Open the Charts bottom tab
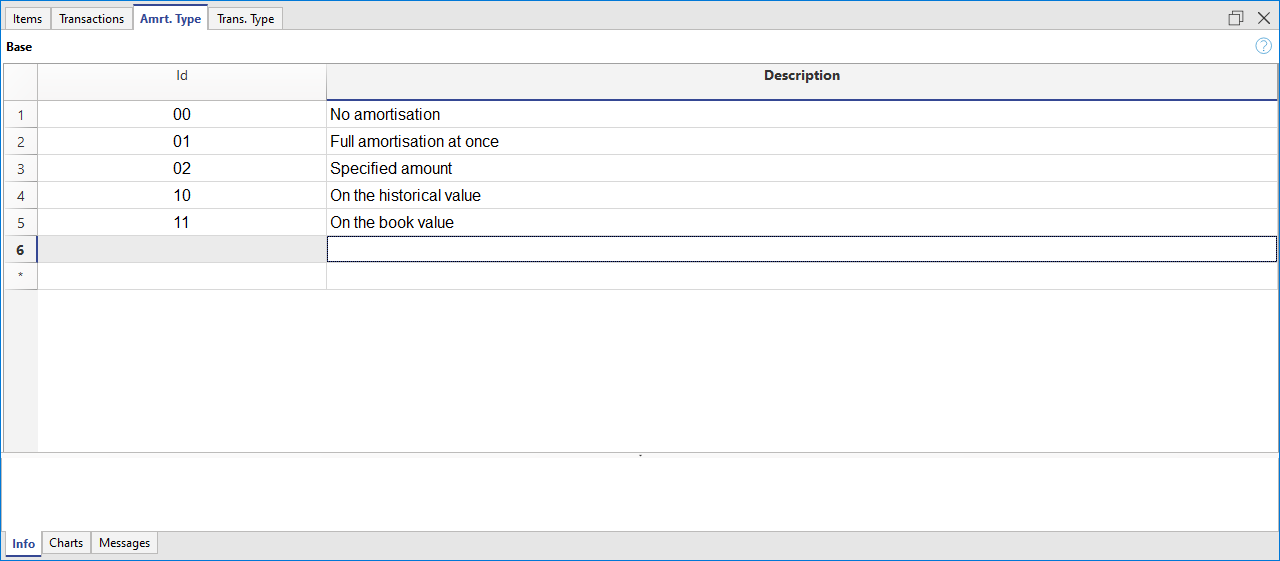 (x=66, y=543)
